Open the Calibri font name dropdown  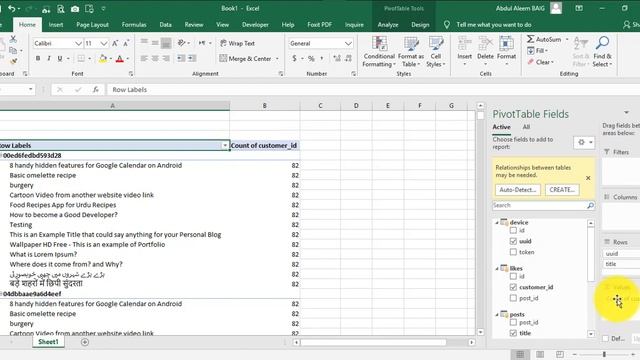[x=78, y=43]
